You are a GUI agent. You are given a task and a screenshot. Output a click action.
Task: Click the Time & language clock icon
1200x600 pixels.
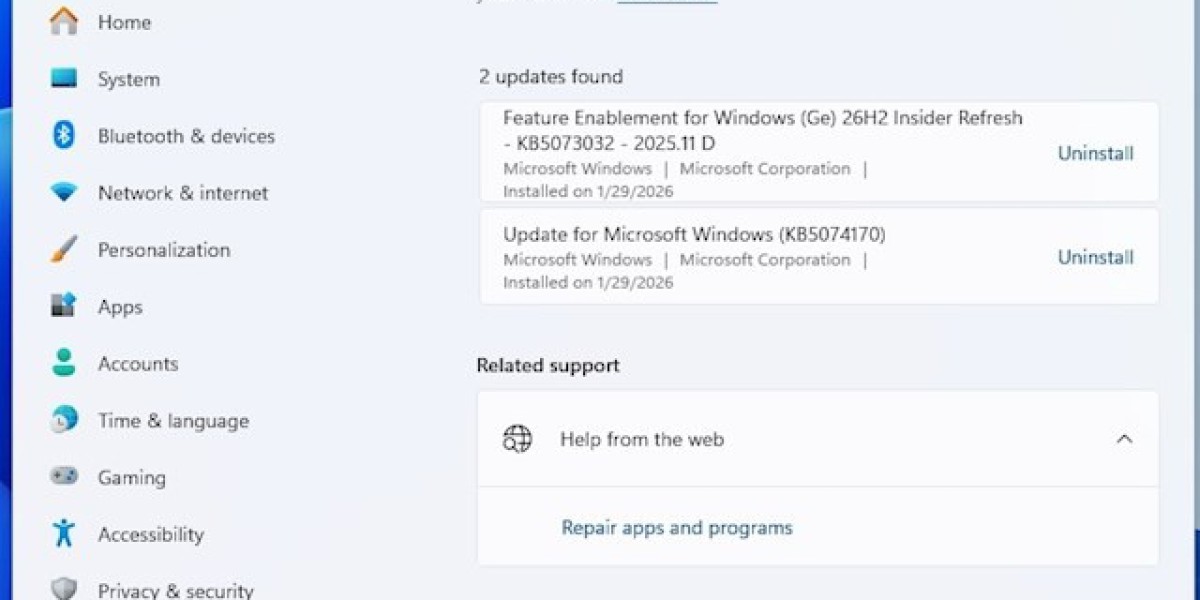(64, 420)
